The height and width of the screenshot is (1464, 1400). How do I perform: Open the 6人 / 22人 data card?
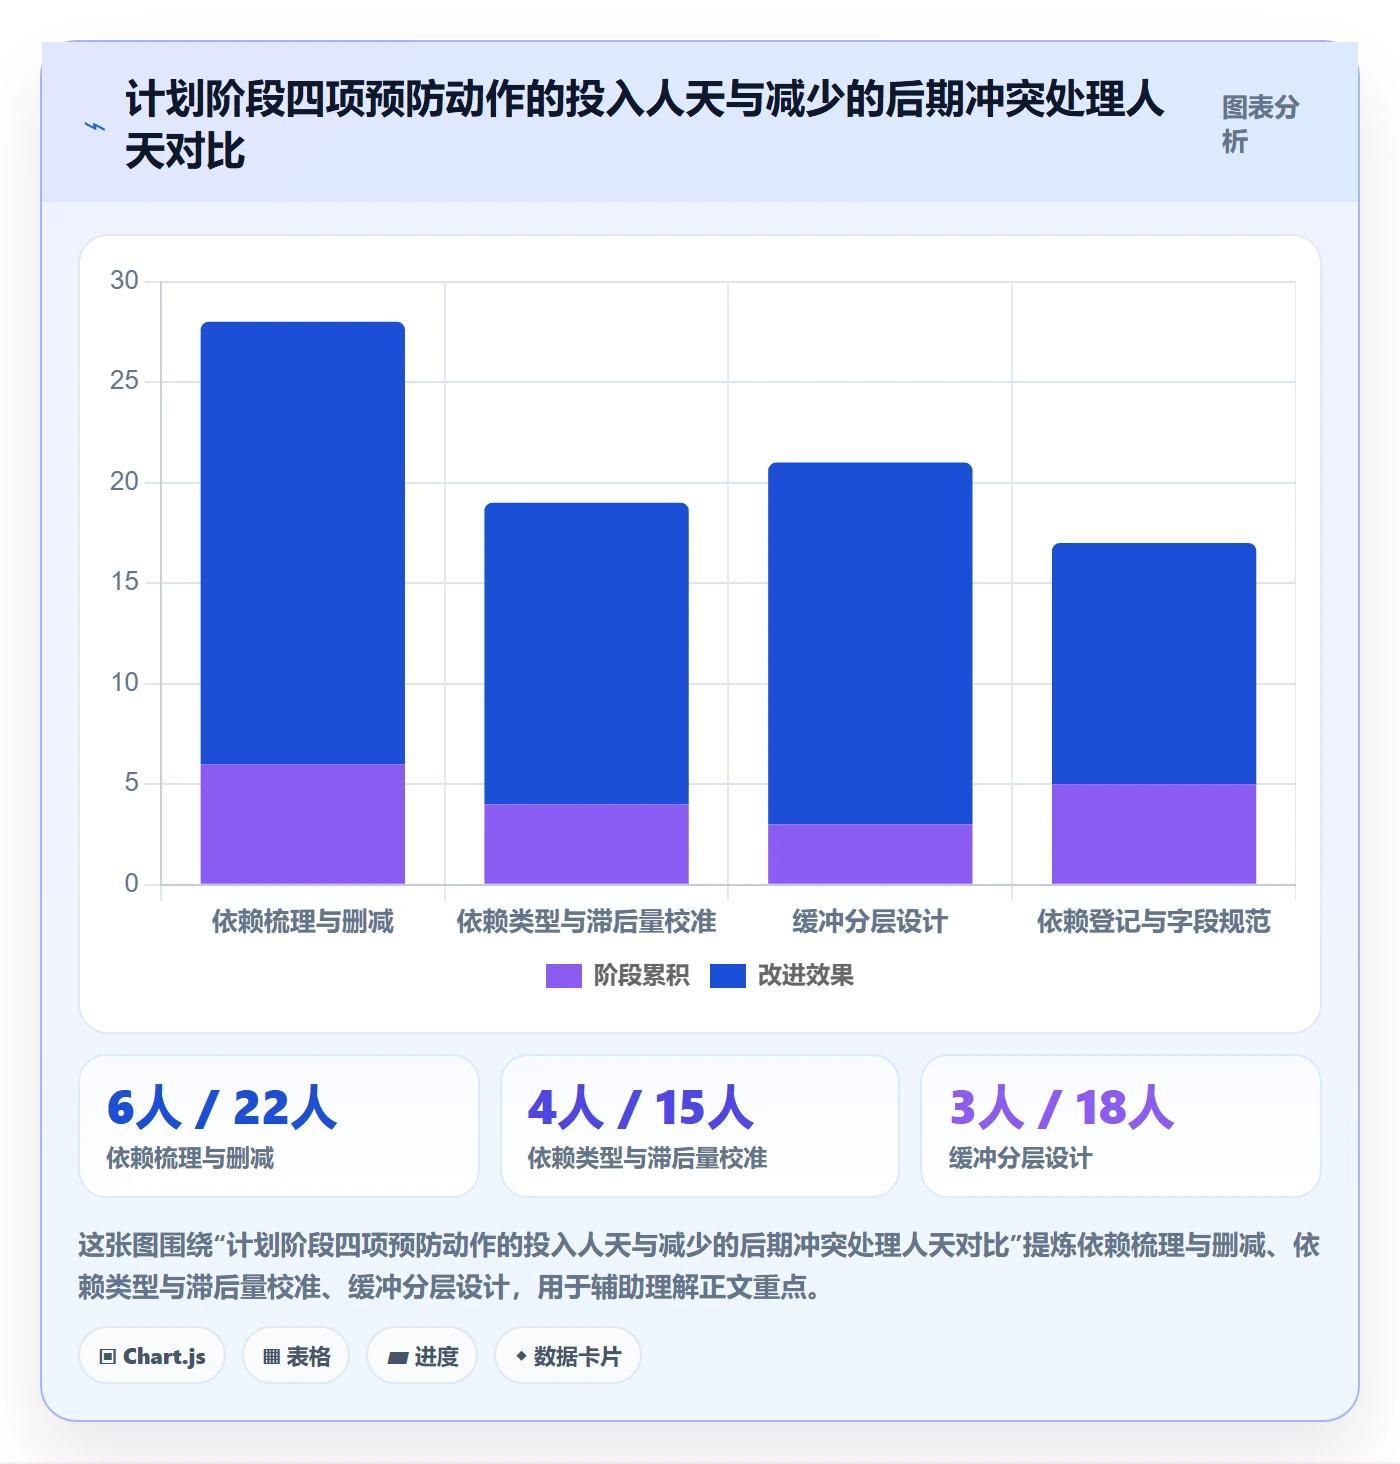pos(279,1126)
